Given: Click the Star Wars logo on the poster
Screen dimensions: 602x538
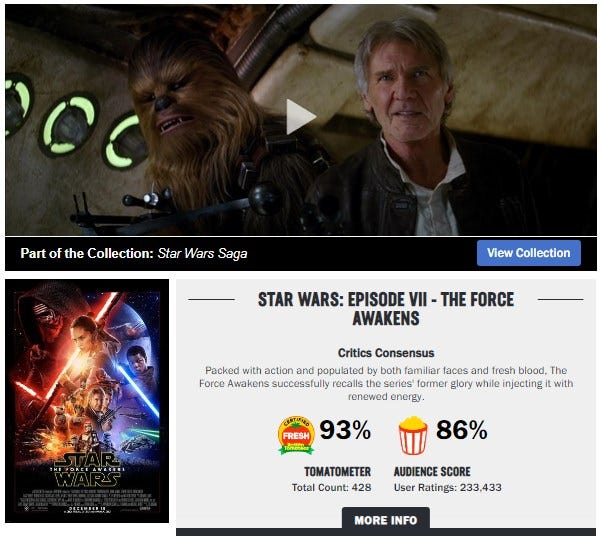Looking at the screenshot, I should [x=88, y=469].
